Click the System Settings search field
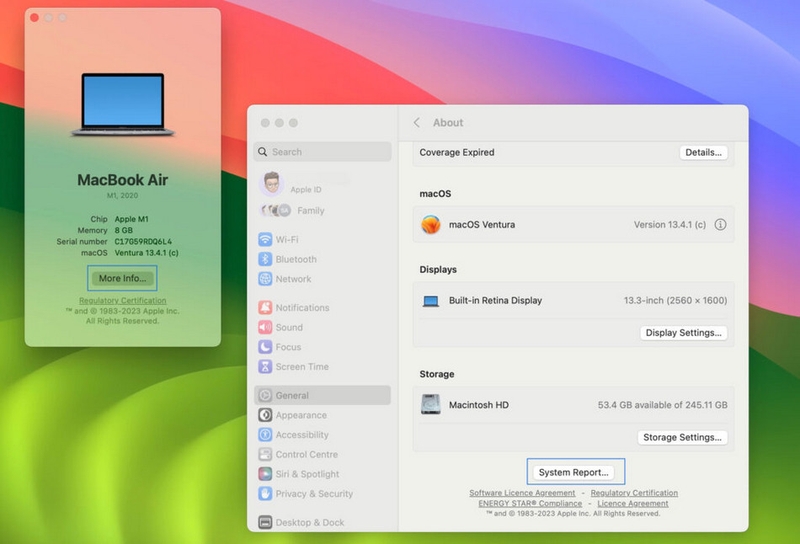Screen dimensions: 800x544 322,152
